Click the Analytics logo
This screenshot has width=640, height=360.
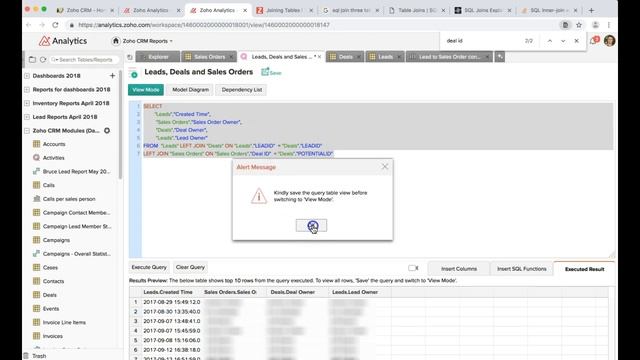(62, 41)
